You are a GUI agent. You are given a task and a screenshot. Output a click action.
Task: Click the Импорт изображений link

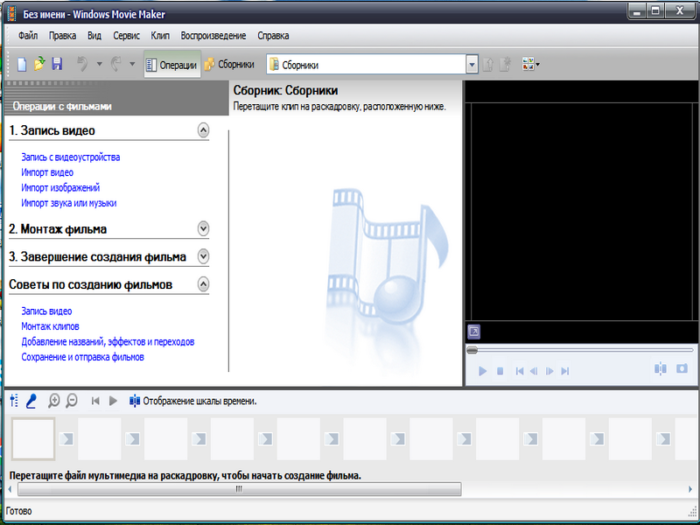coord(60,188)
